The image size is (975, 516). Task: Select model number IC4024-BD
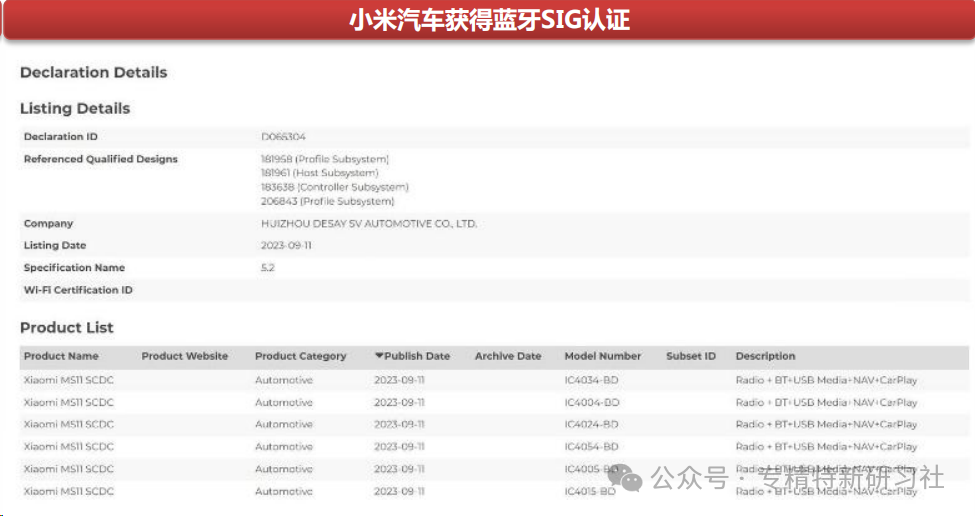[x=591, y=425]
